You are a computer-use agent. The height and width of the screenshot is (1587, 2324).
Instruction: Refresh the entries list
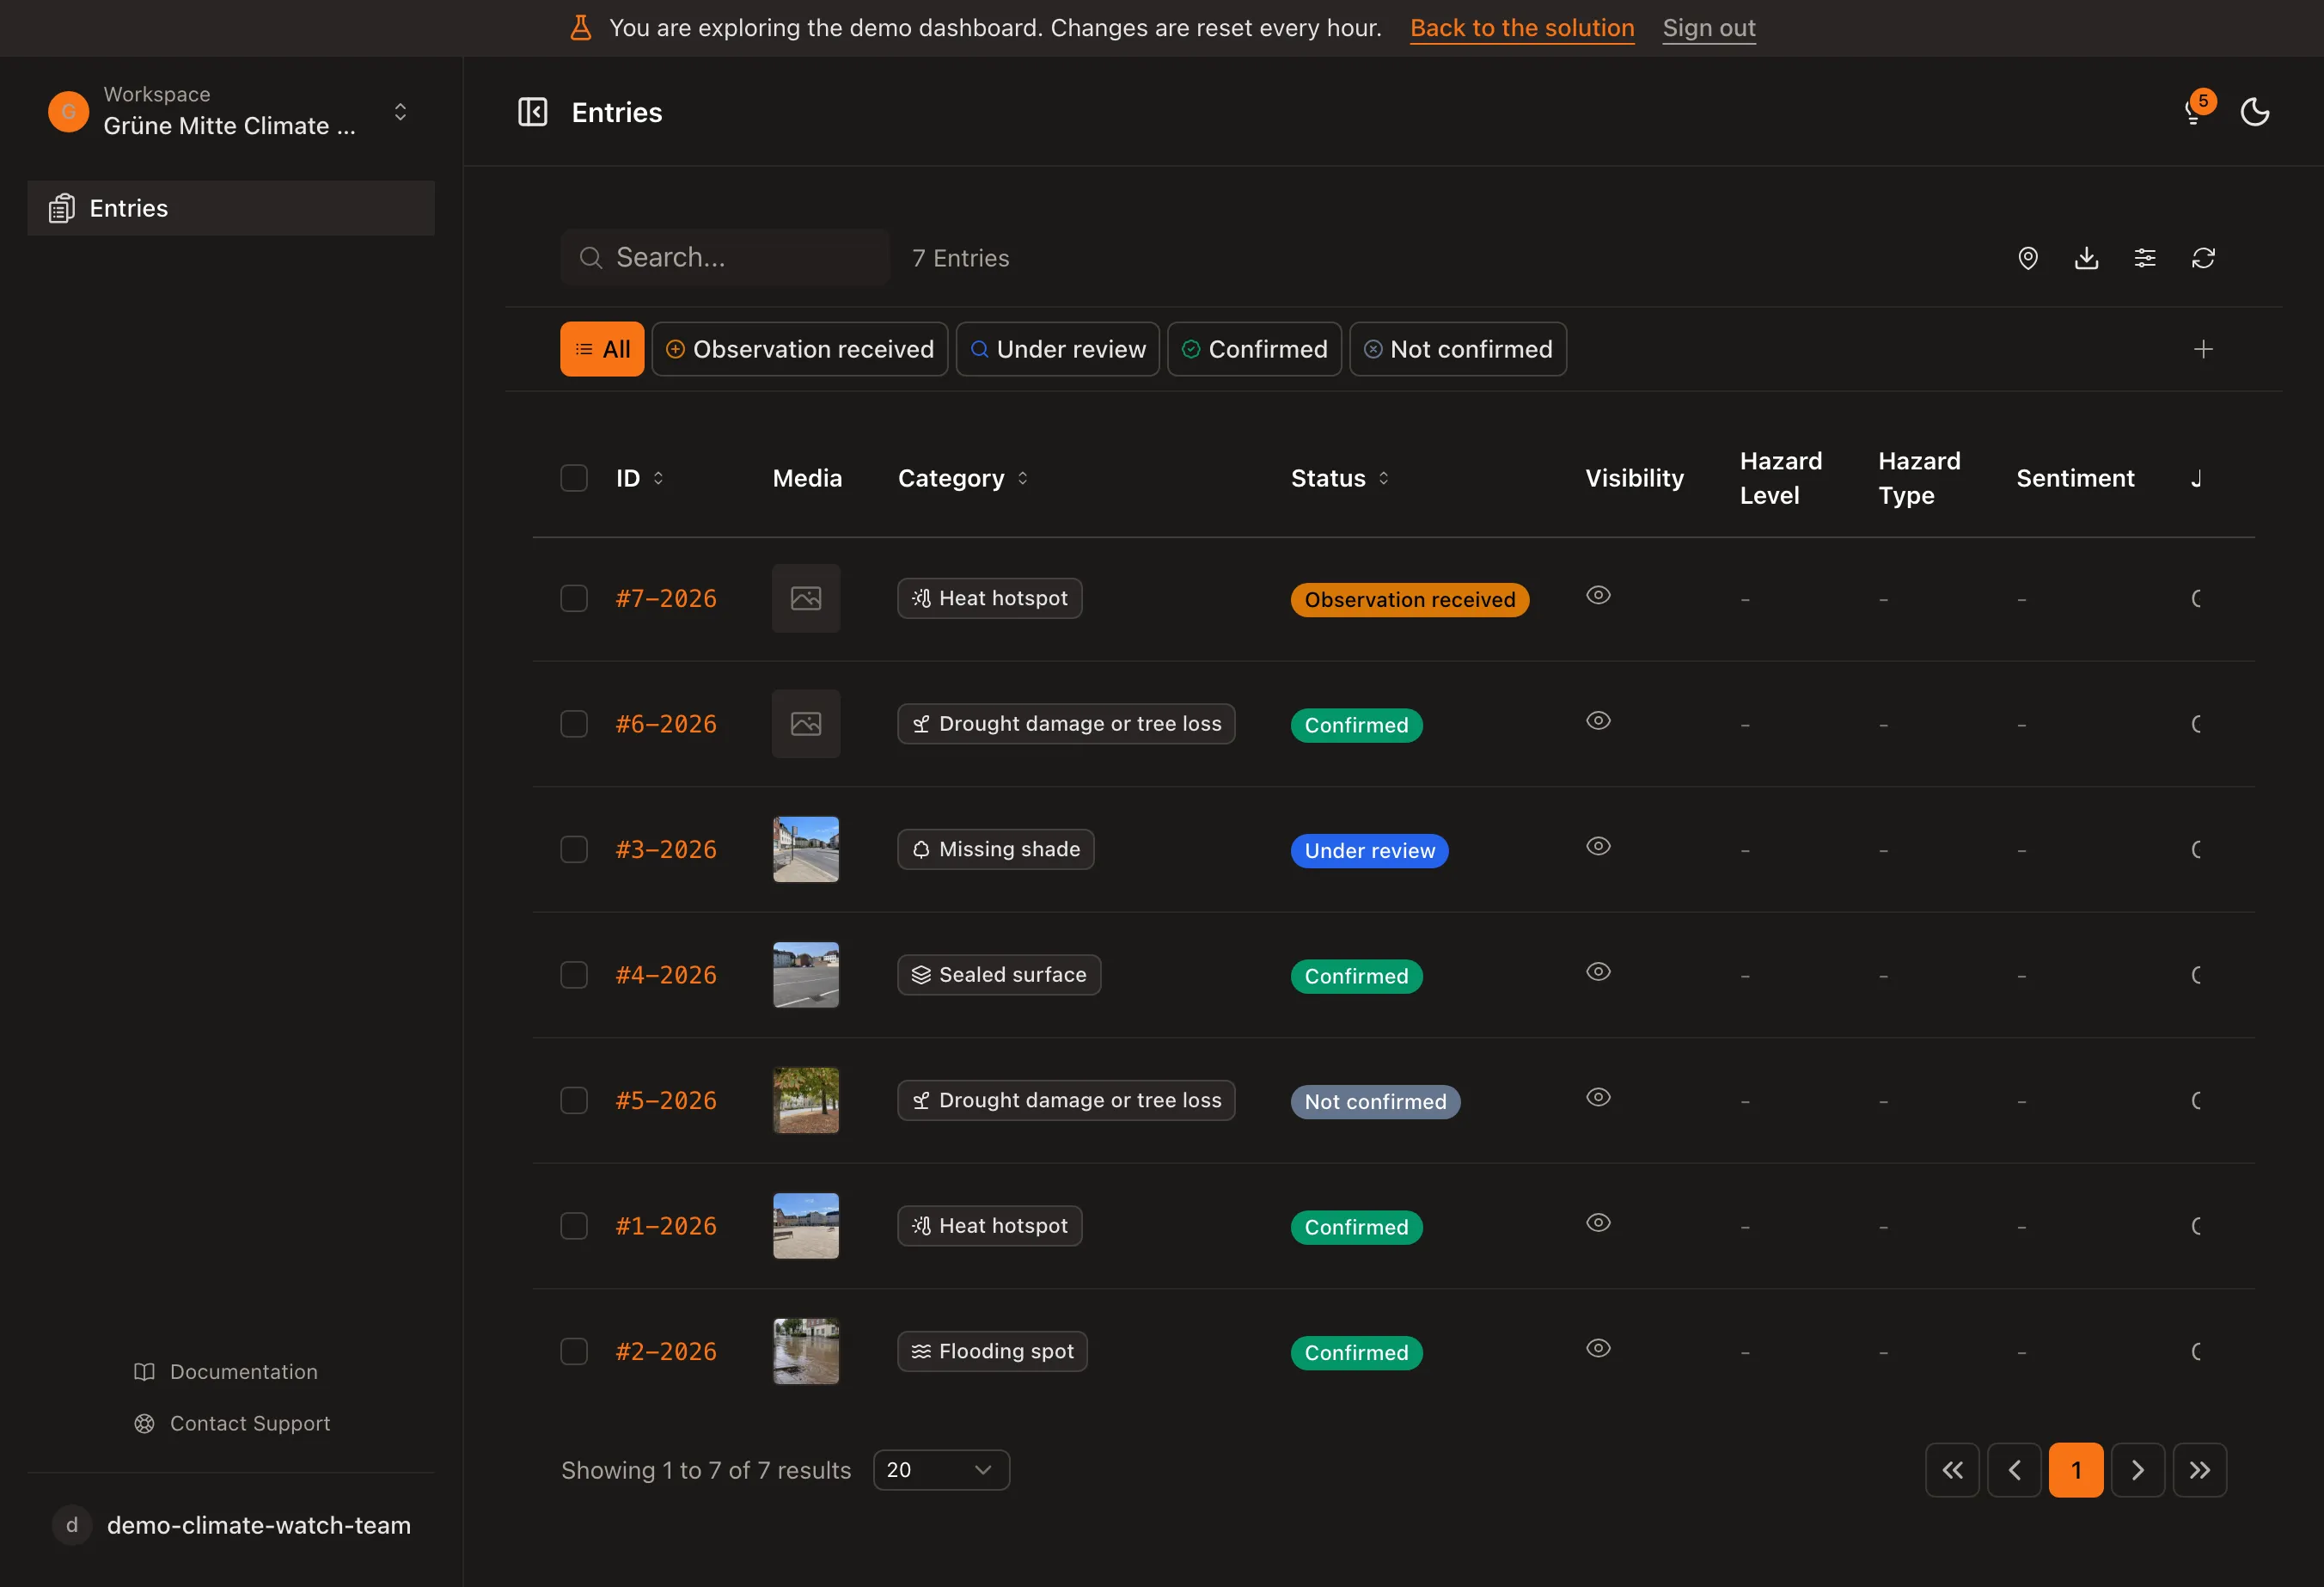click(2204, 258)
